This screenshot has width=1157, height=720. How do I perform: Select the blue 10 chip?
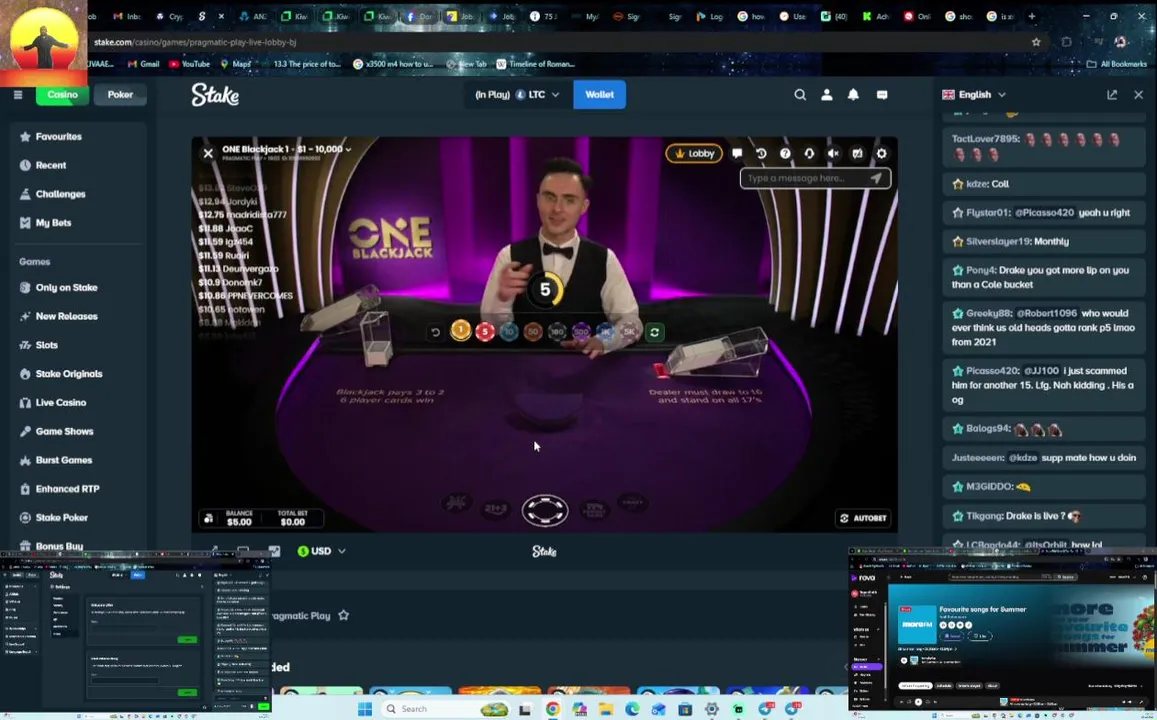click(x=509, y=332)
